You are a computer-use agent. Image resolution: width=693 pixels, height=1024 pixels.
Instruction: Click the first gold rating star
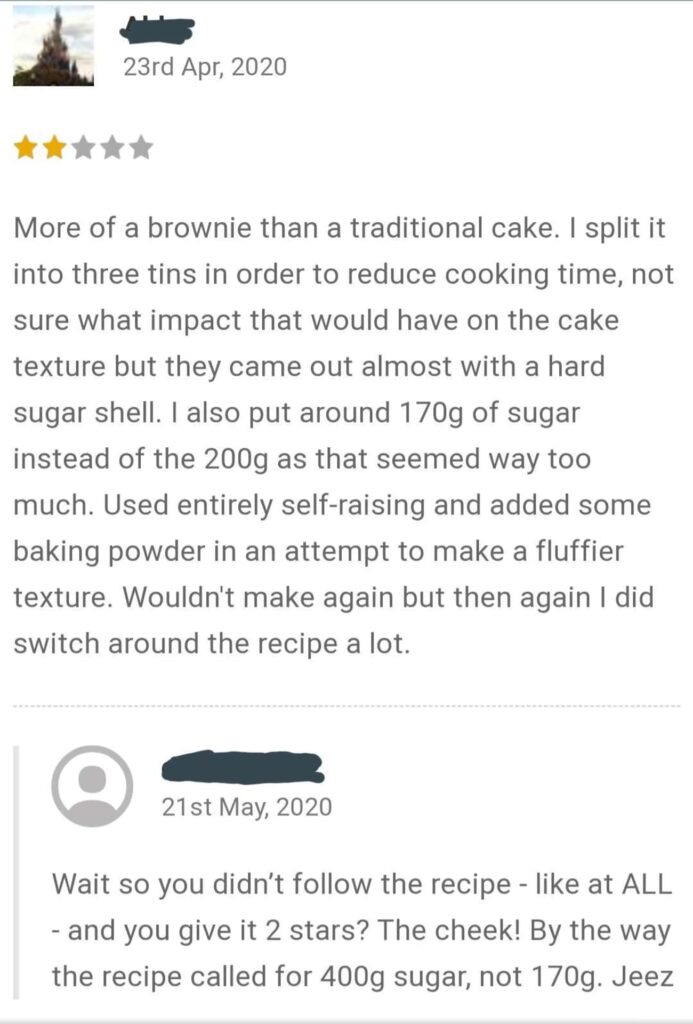tap(25, 148)
